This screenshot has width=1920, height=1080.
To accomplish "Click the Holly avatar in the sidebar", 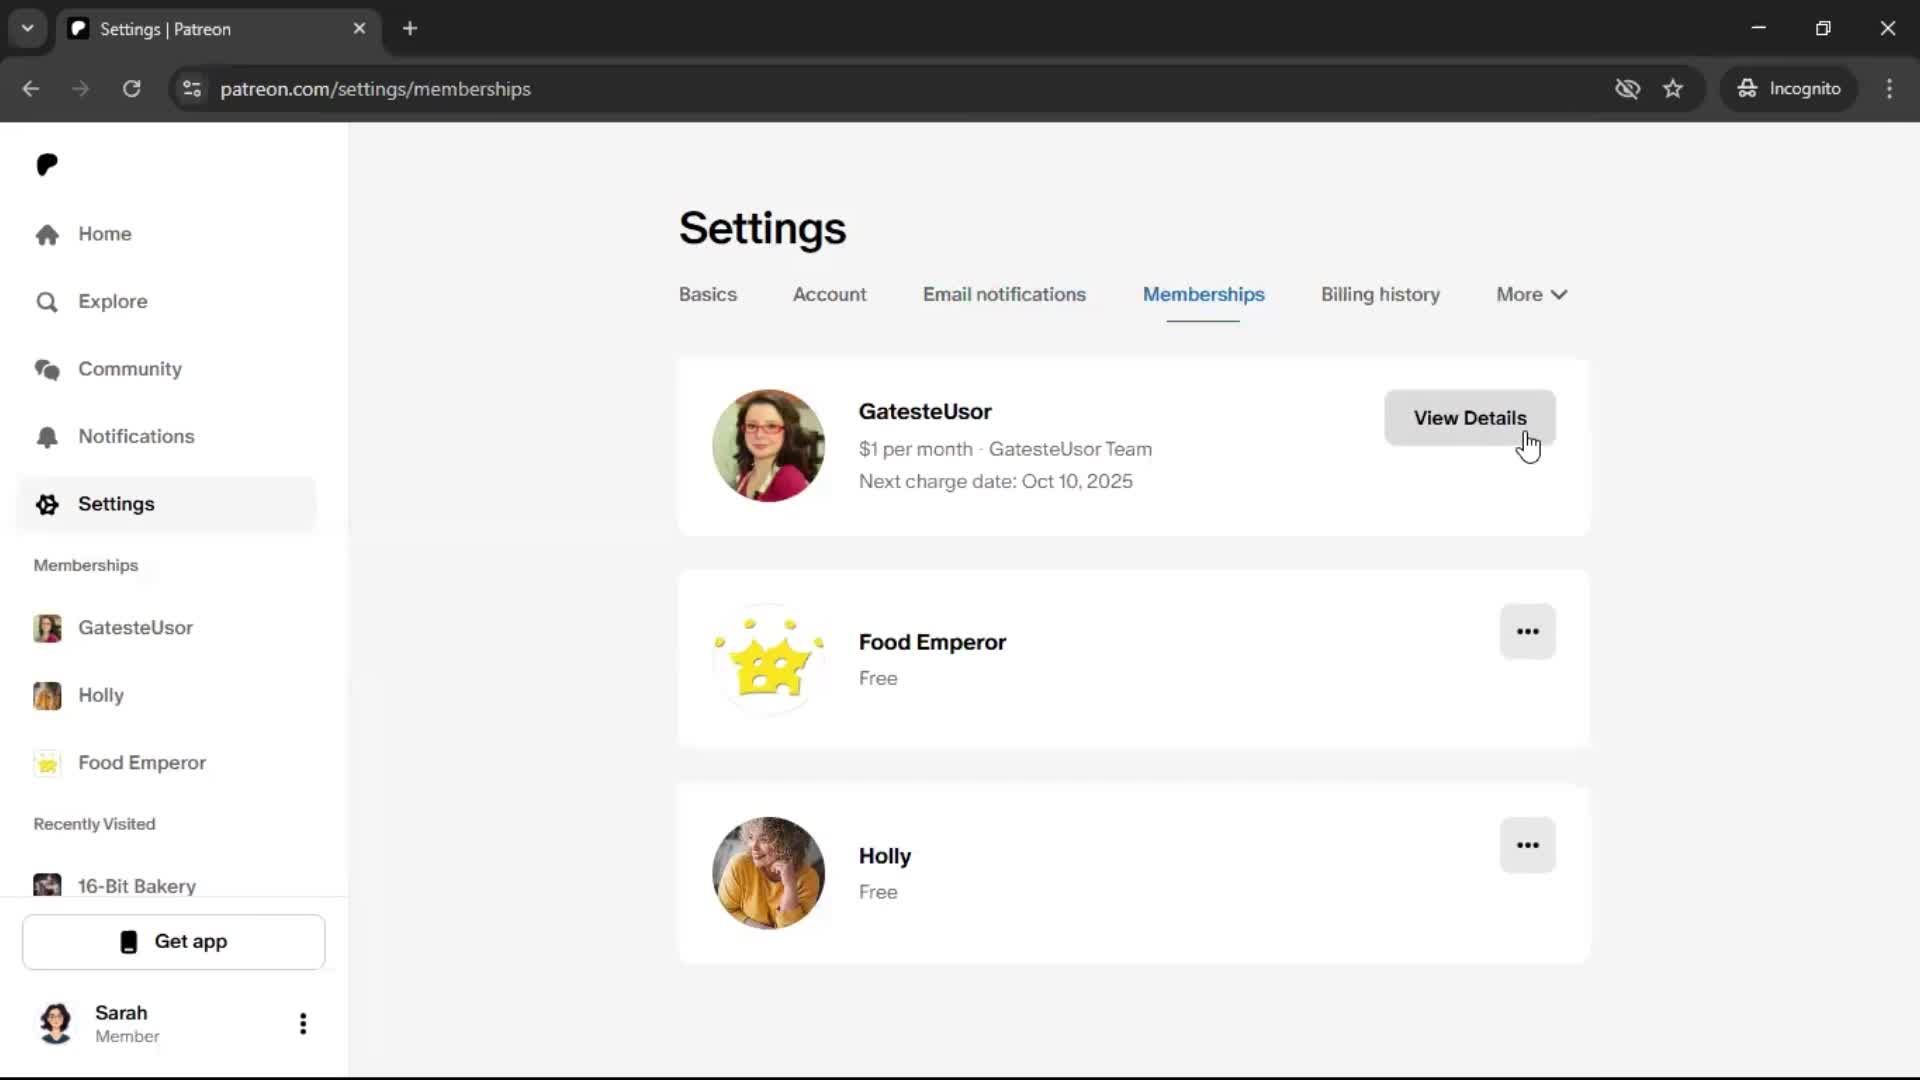I will pyautogui.click(x=47, y=696).
